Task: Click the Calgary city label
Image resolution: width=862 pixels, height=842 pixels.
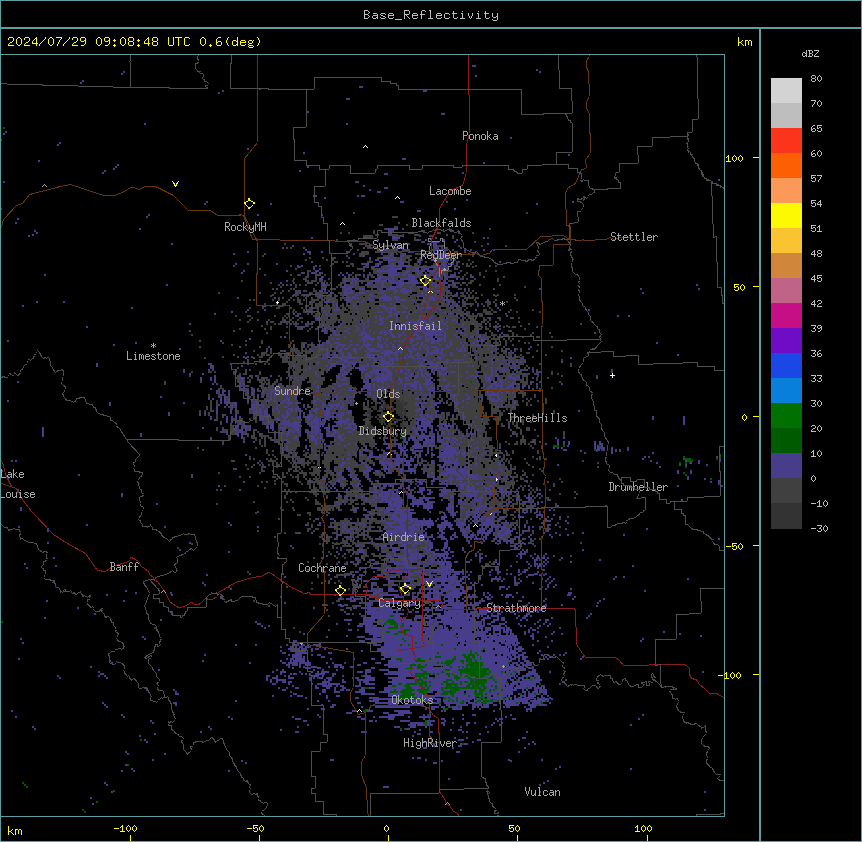Action: tap(400, 603)
